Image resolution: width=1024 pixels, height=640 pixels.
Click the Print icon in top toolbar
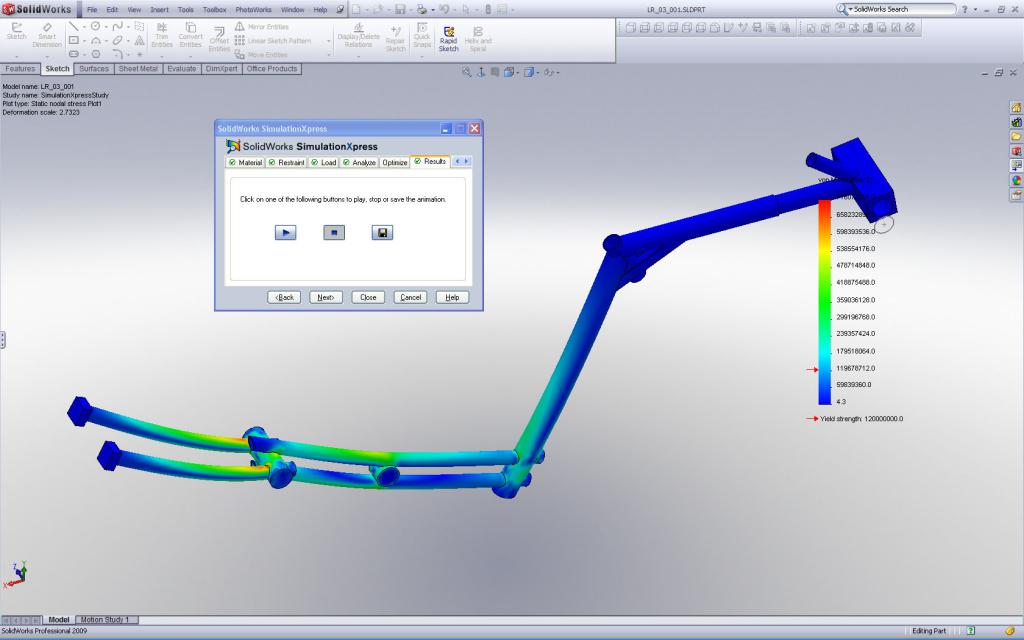pos(422,9)
